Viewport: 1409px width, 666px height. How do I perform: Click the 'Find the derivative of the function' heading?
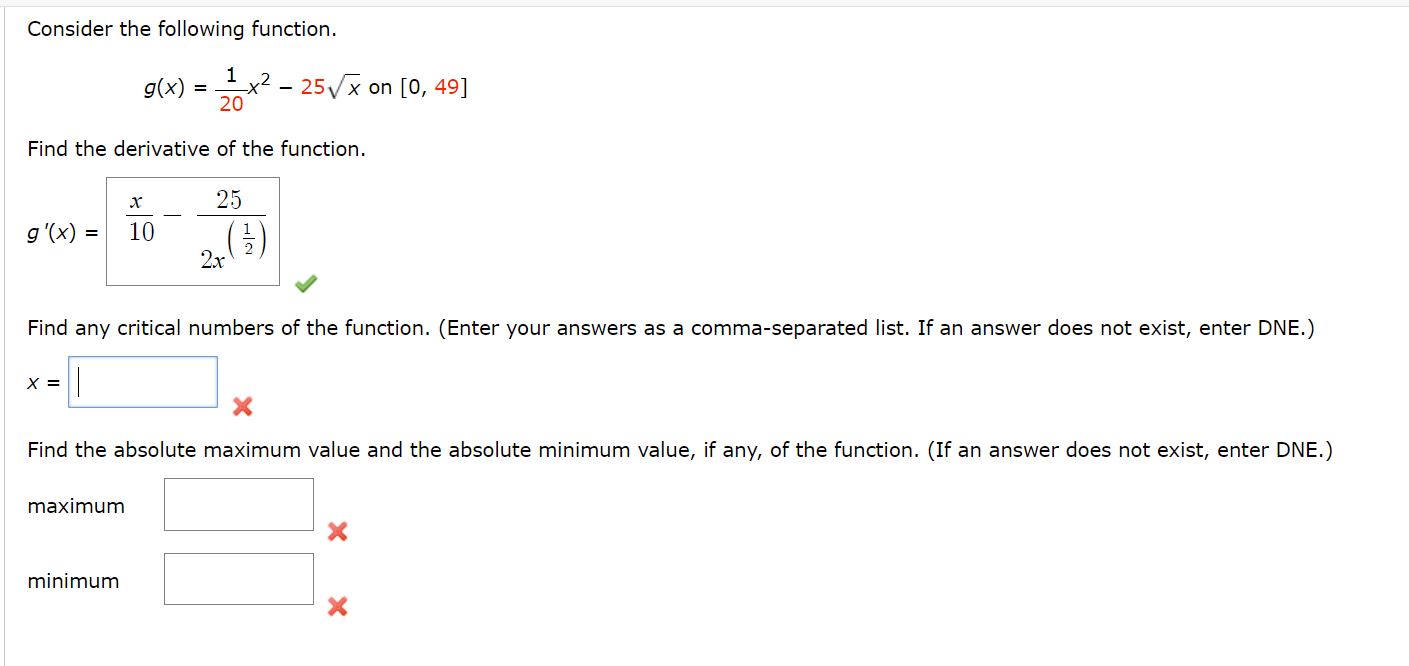coord(195,148)
